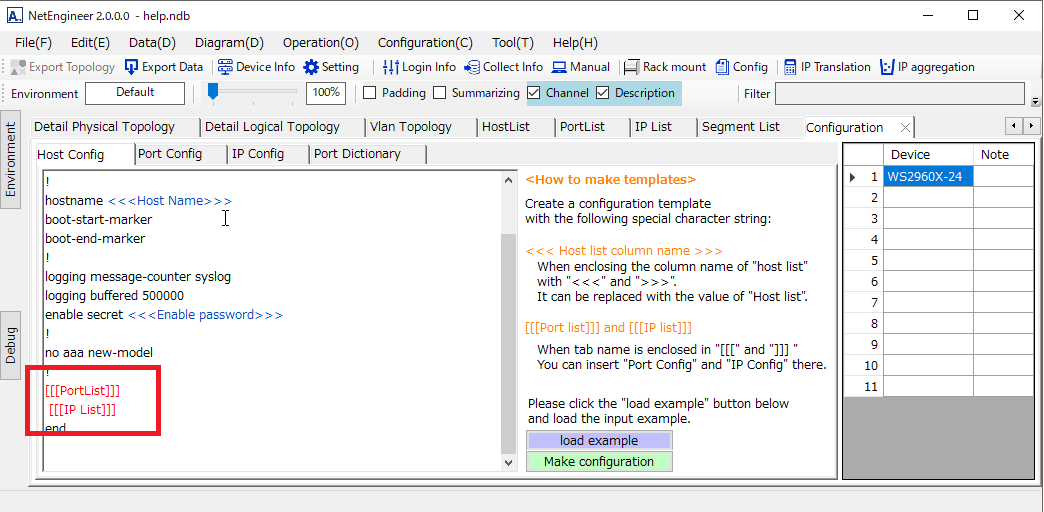Open the Configuration(C) menu

click(425, 43)
